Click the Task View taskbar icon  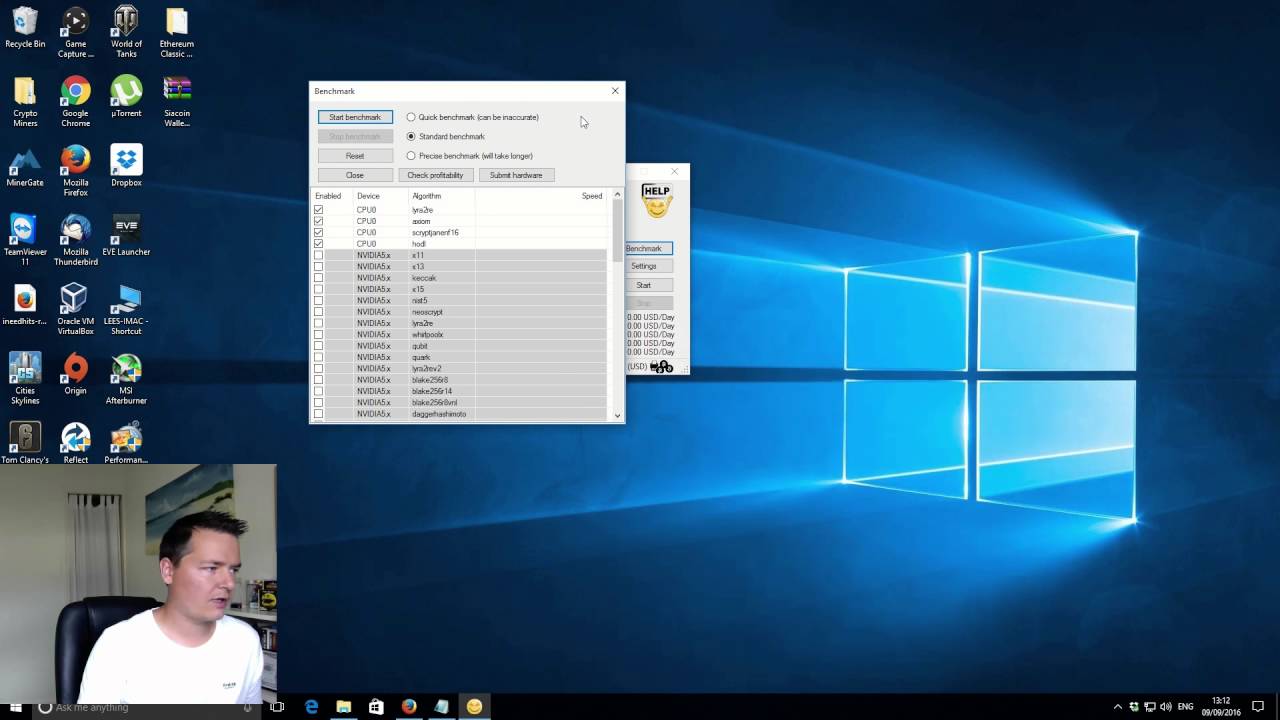[x=277, y=707]
